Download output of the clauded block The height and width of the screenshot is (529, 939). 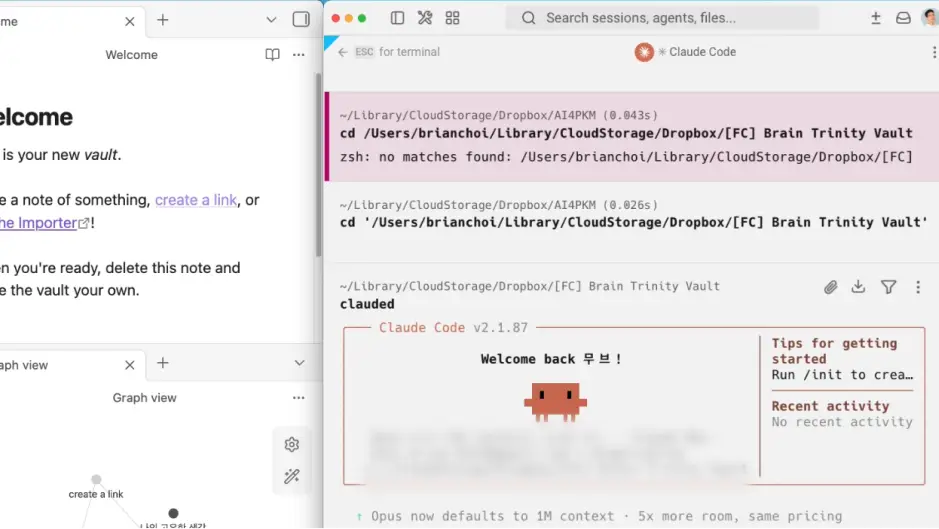(858, 287)
